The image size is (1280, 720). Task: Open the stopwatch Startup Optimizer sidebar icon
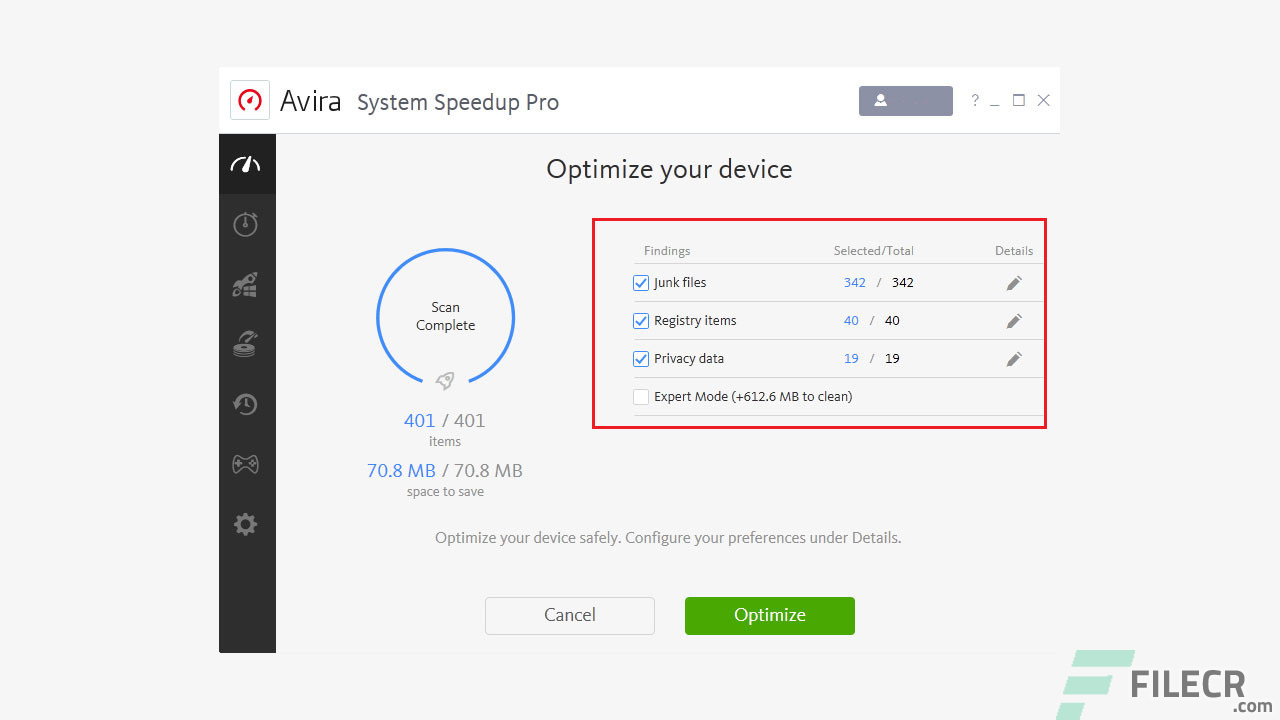click(246, 223)
